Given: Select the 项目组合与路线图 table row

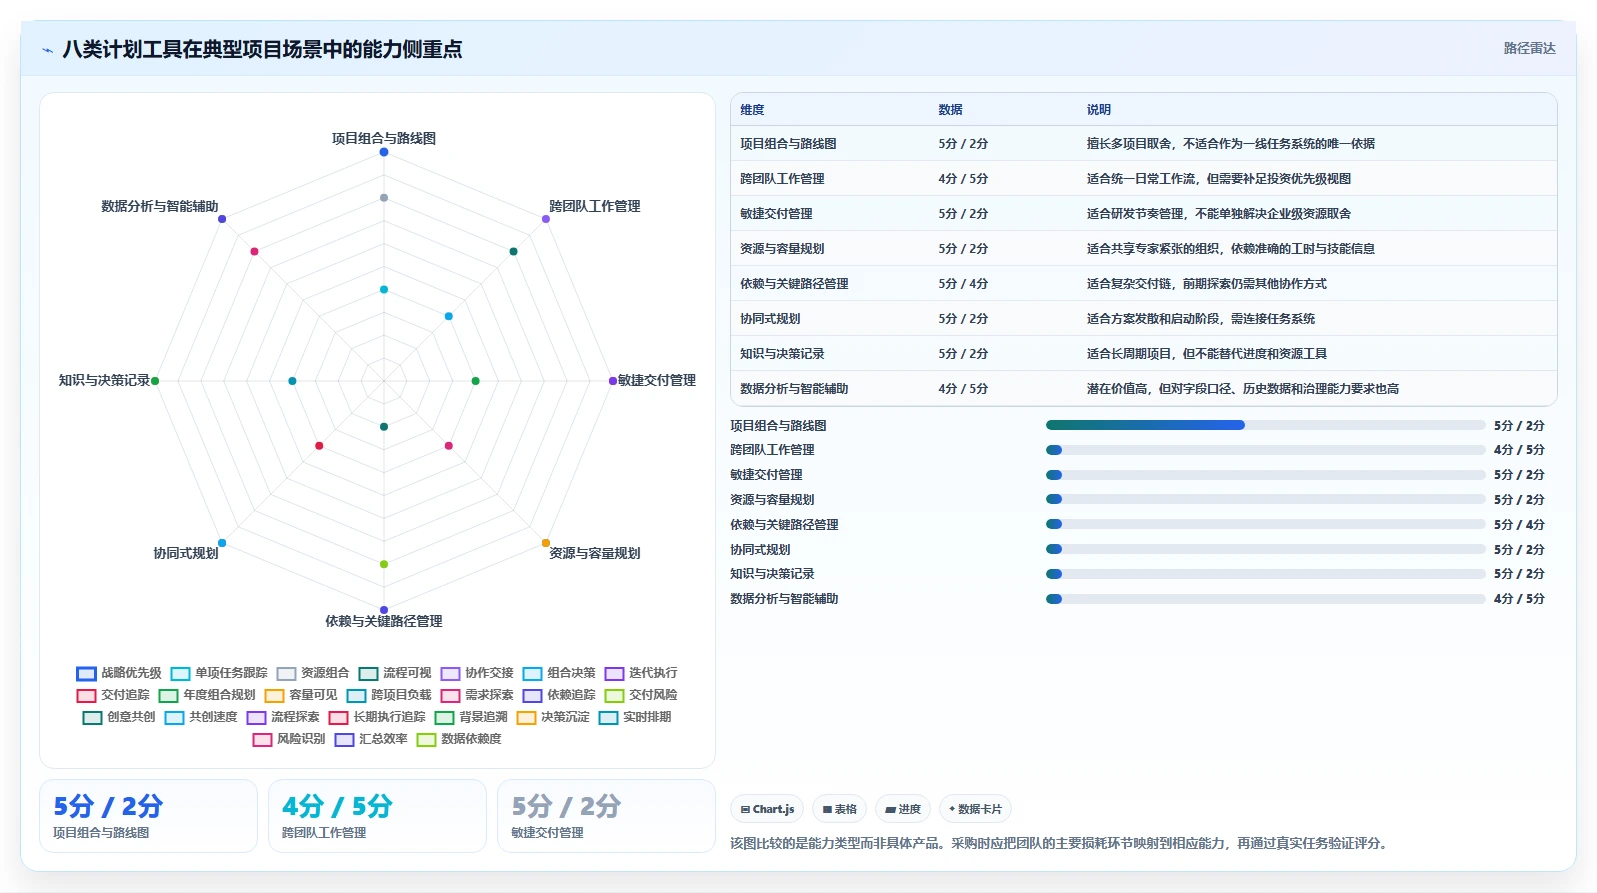Looking at the screenshot, I should [x=1144, y=144].
